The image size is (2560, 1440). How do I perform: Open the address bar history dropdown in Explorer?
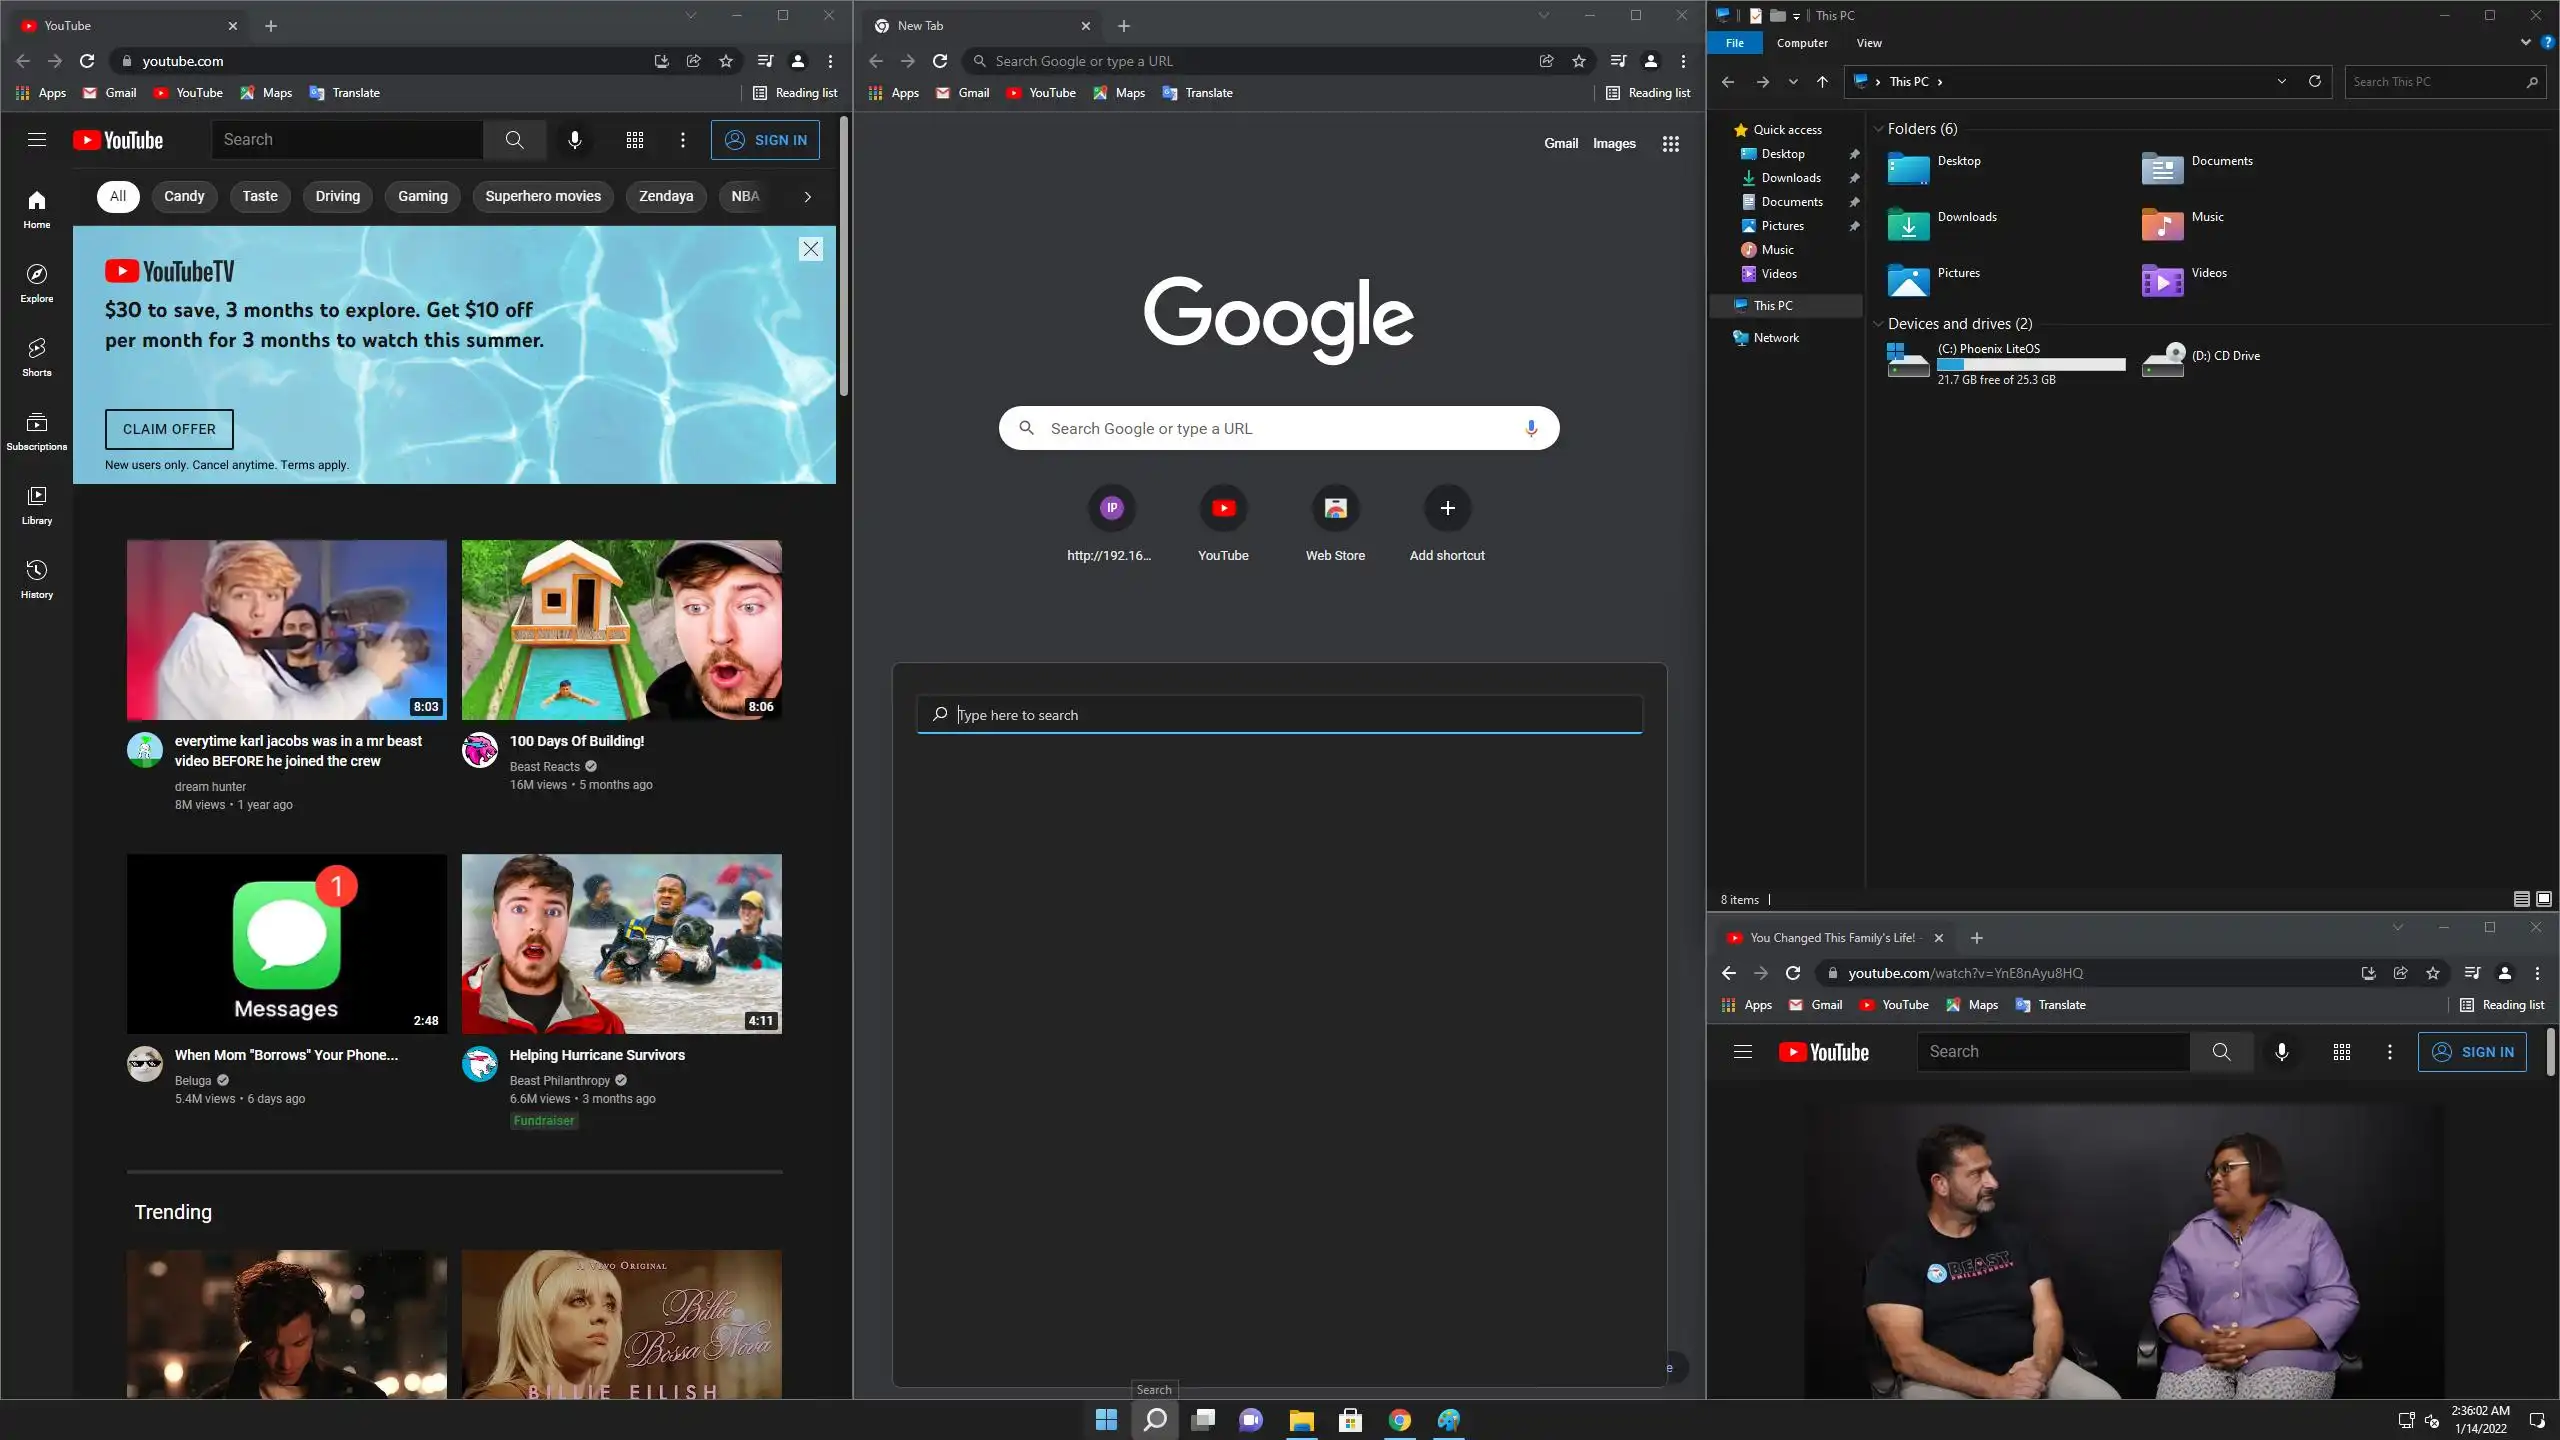(2281, 82)
